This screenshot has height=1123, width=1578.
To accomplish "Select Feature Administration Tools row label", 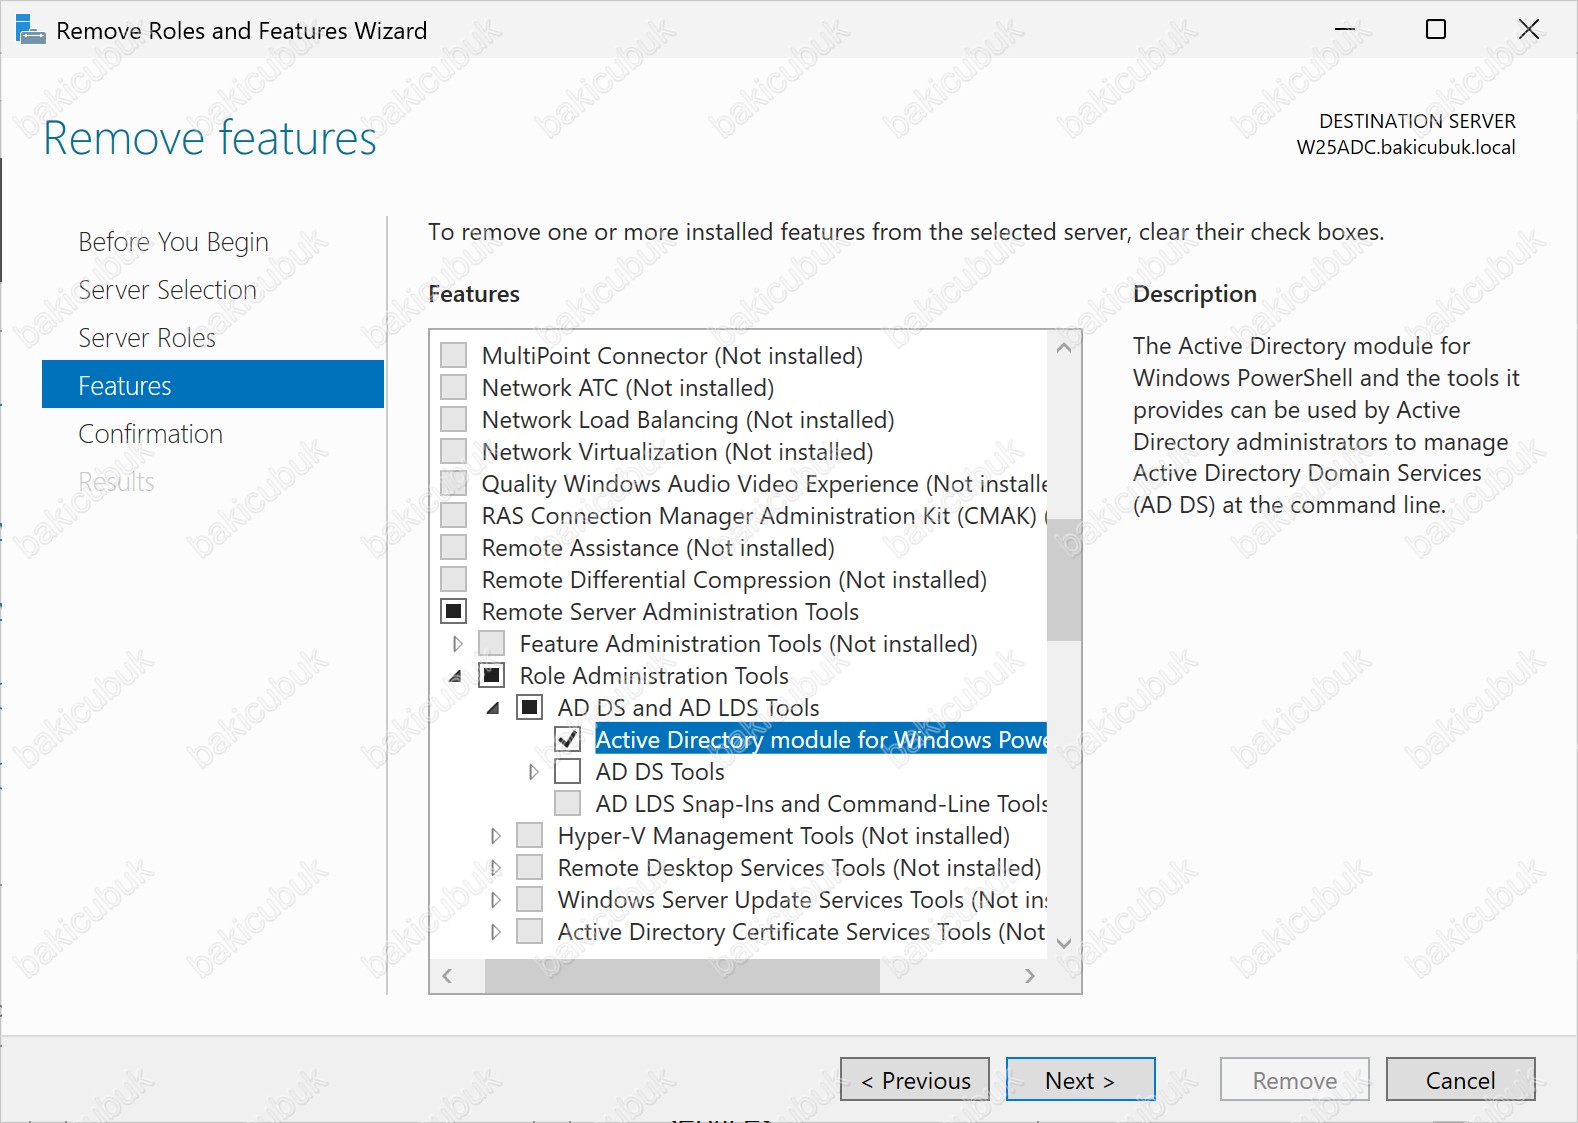I will pyautogui.click(x=748, y=644).
